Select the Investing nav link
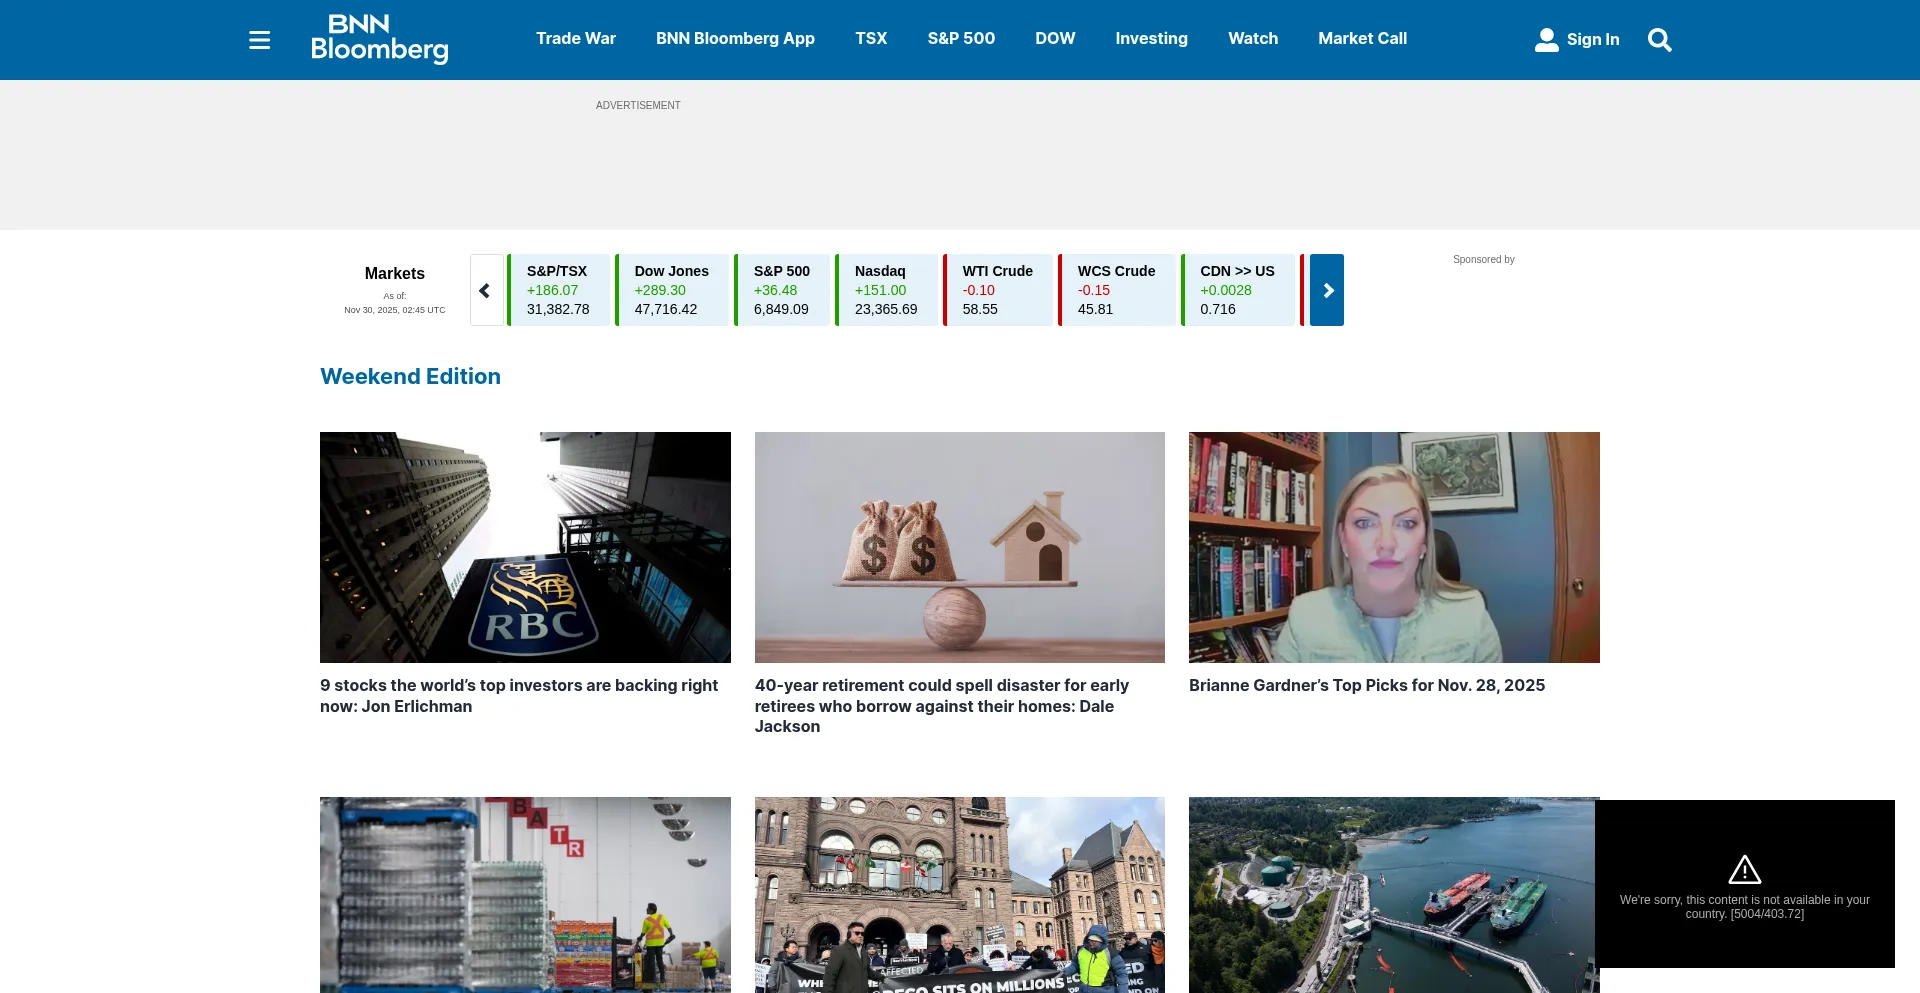 click(x=1151, y=39)
